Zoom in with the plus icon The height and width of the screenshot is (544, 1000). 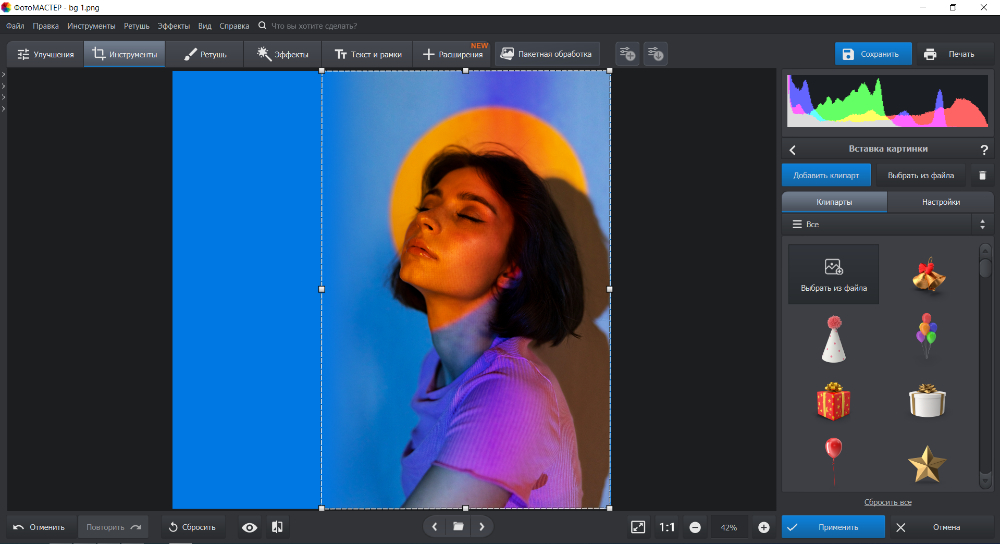[x=764, y=527]
